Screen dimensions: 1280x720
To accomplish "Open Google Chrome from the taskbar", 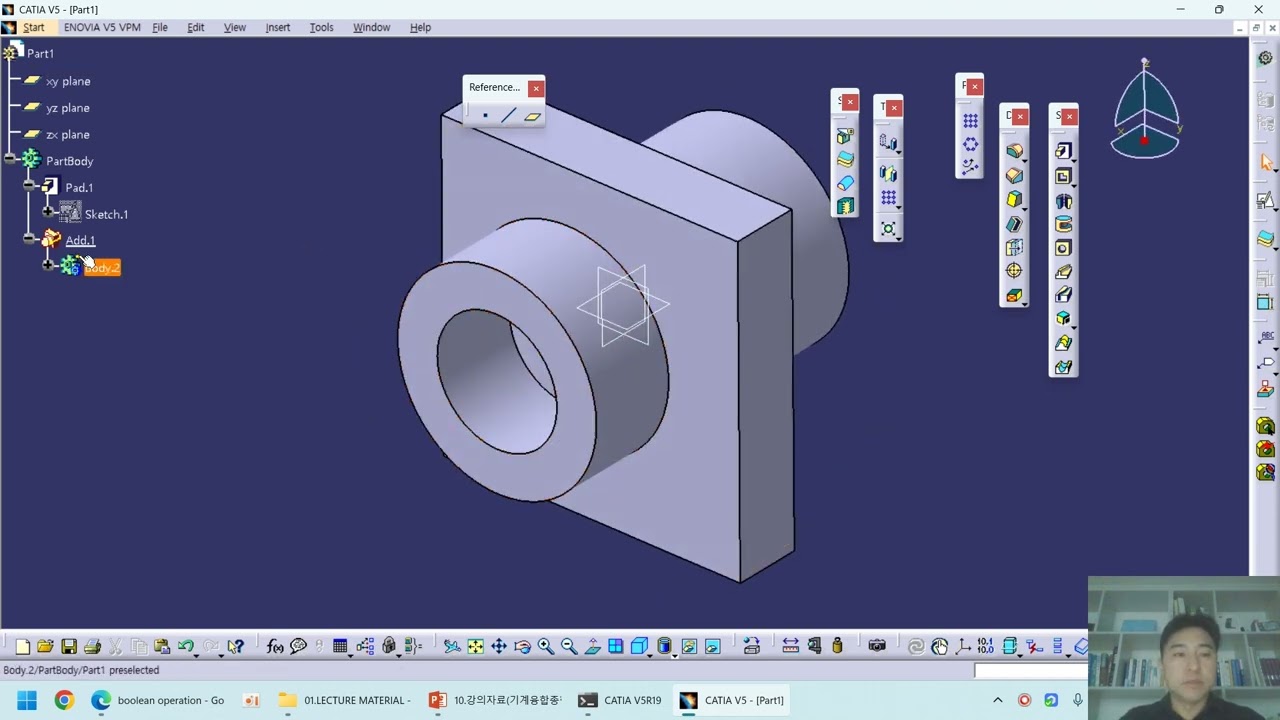I will coord(64,700).
